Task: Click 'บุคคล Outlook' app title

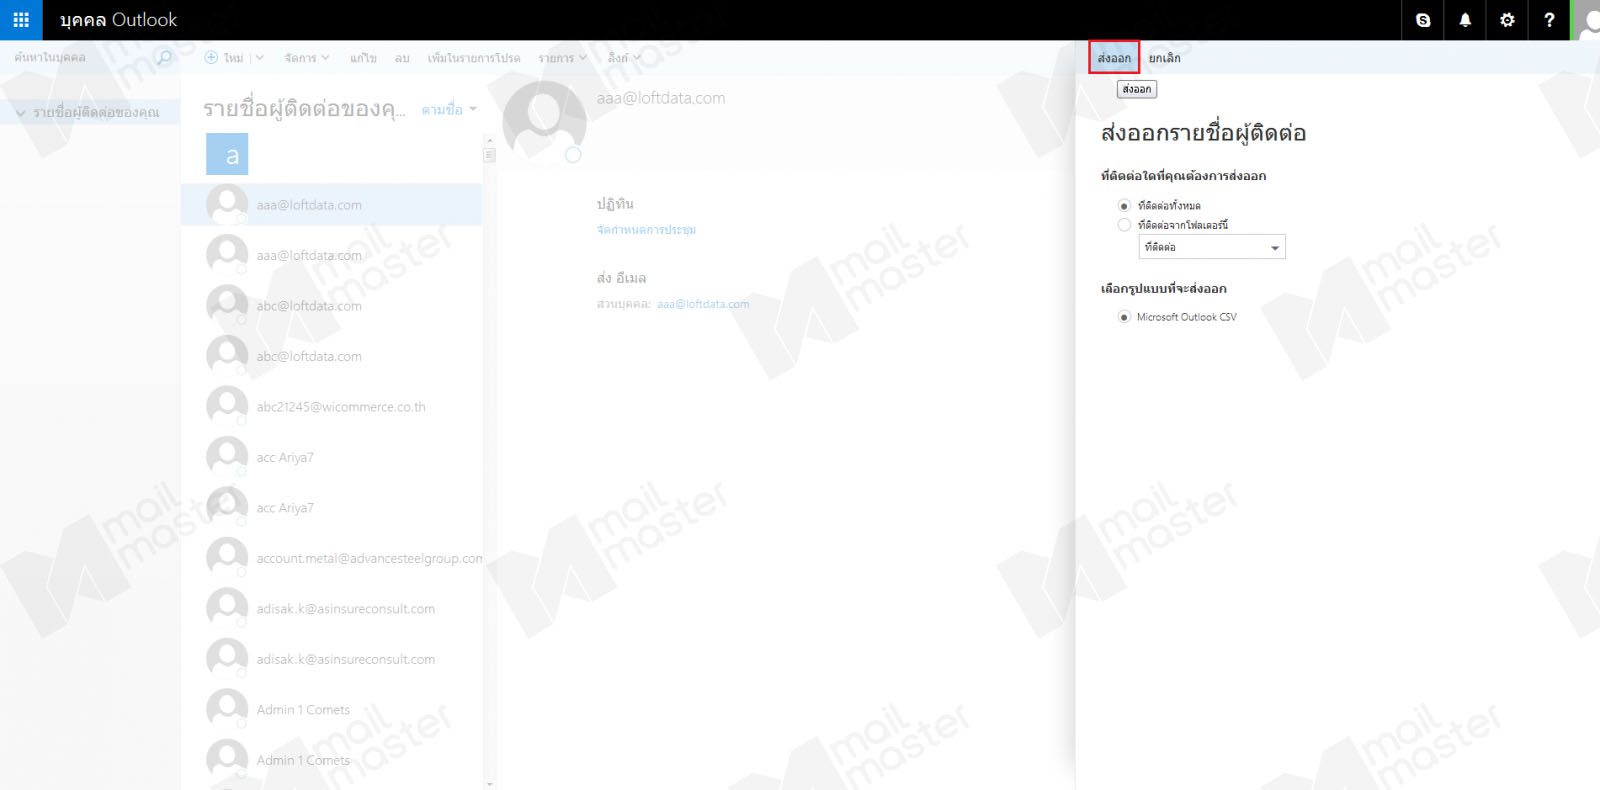Action: (118, 20)
